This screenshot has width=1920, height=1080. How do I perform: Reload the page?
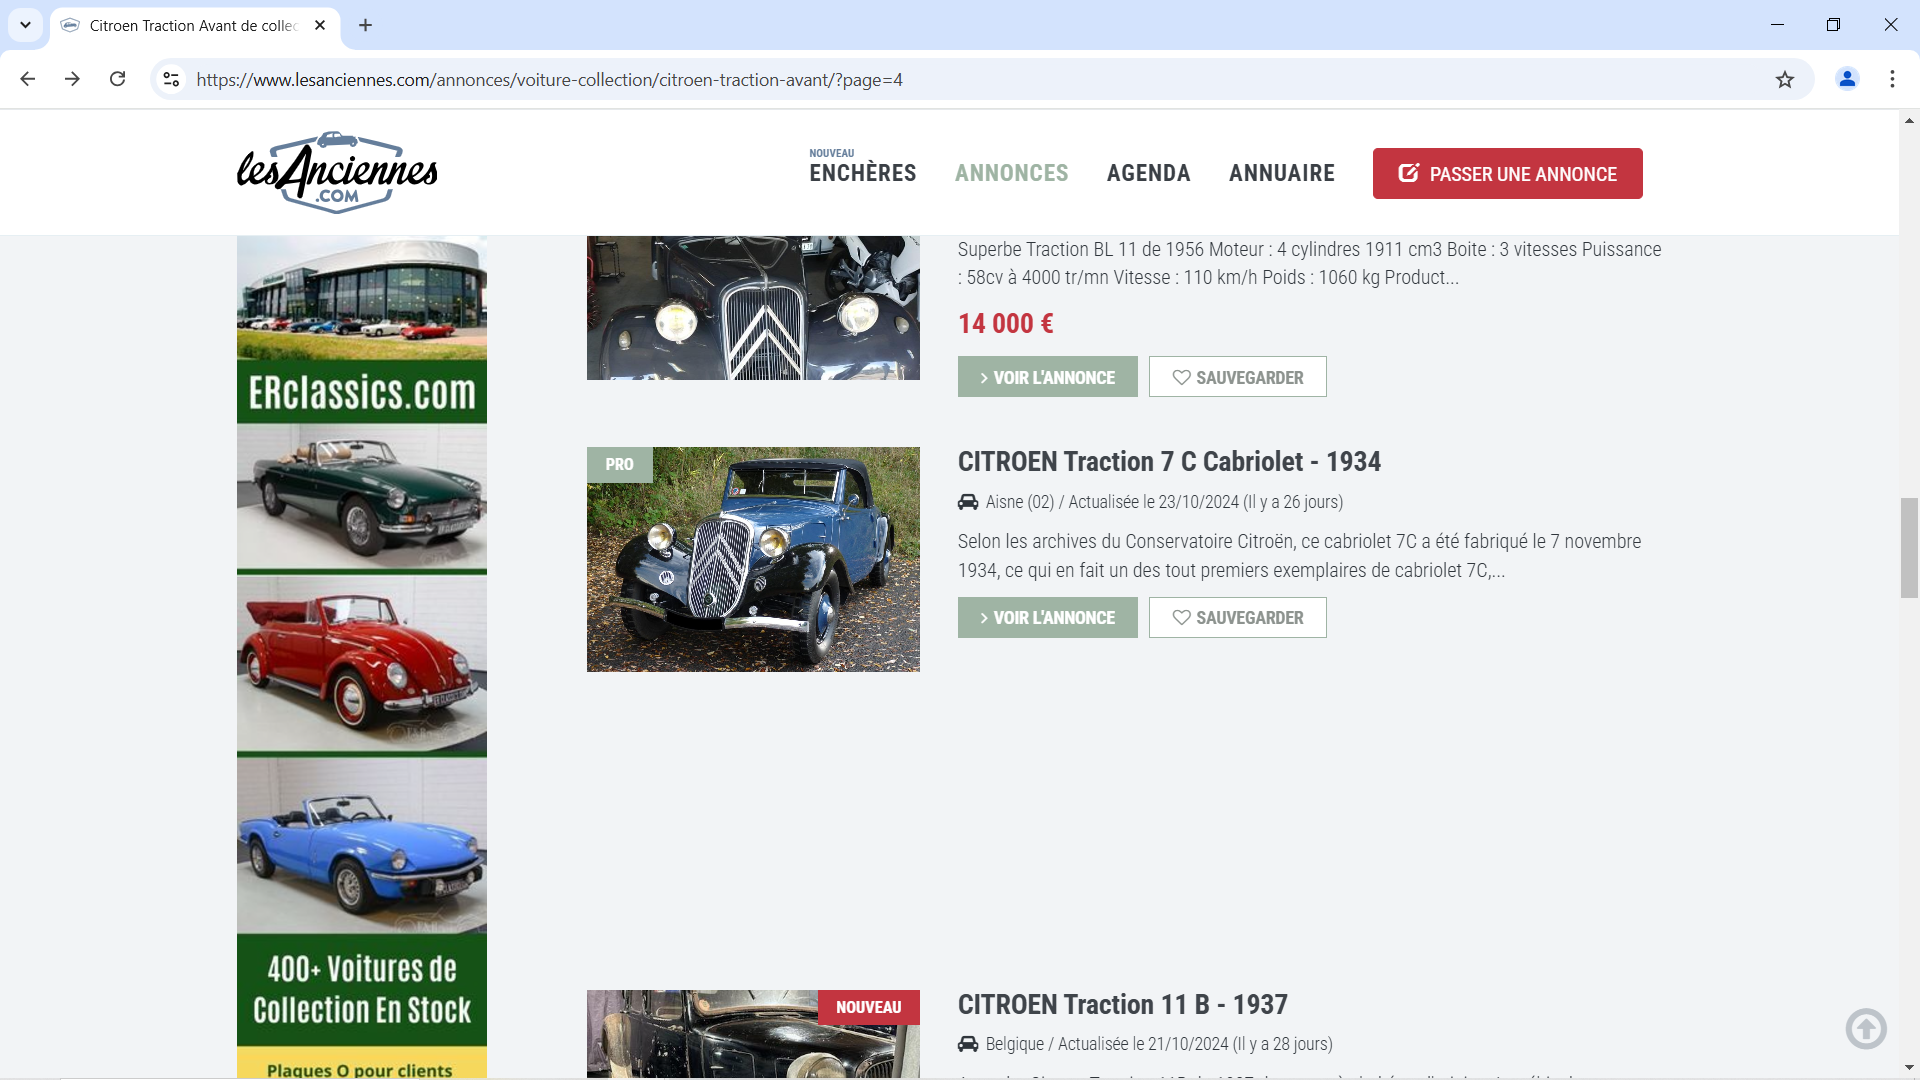118,79
